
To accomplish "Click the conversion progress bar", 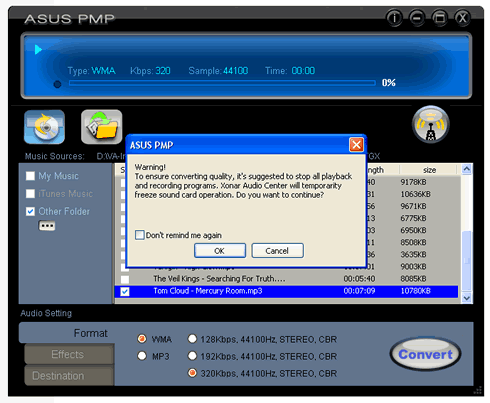I will click(x=222, y=83).
